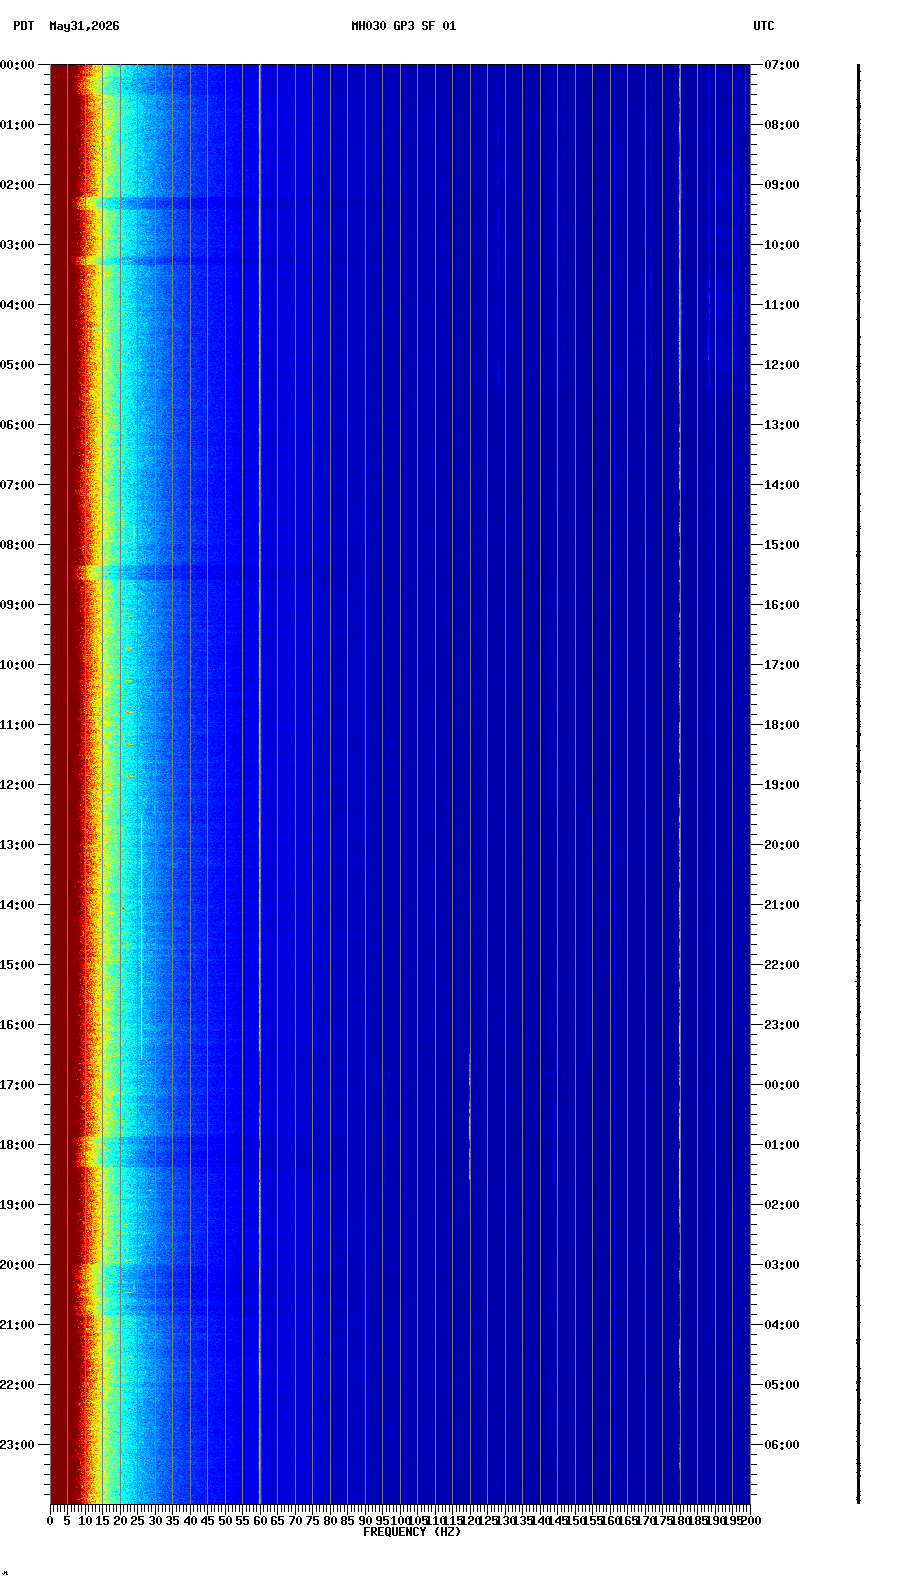Image resolution: width=902 pixels, height=1584 pixels.
Task: Click UTC axis time label 01:00
Action: [x=782, y=1145]
